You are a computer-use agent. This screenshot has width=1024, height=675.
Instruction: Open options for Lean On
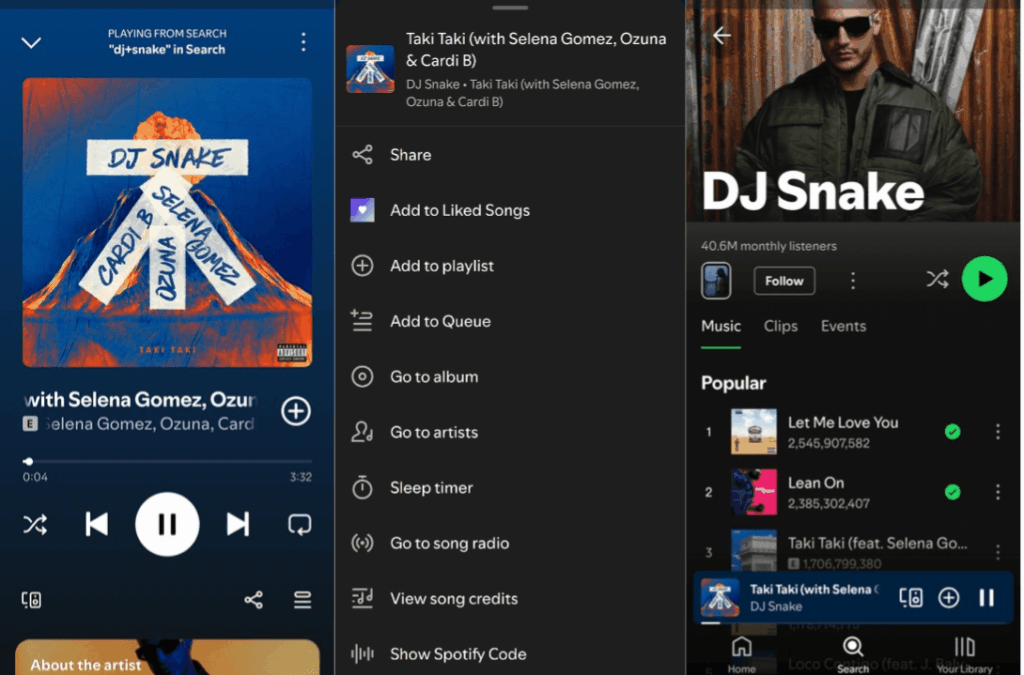[x=997, y=492]
